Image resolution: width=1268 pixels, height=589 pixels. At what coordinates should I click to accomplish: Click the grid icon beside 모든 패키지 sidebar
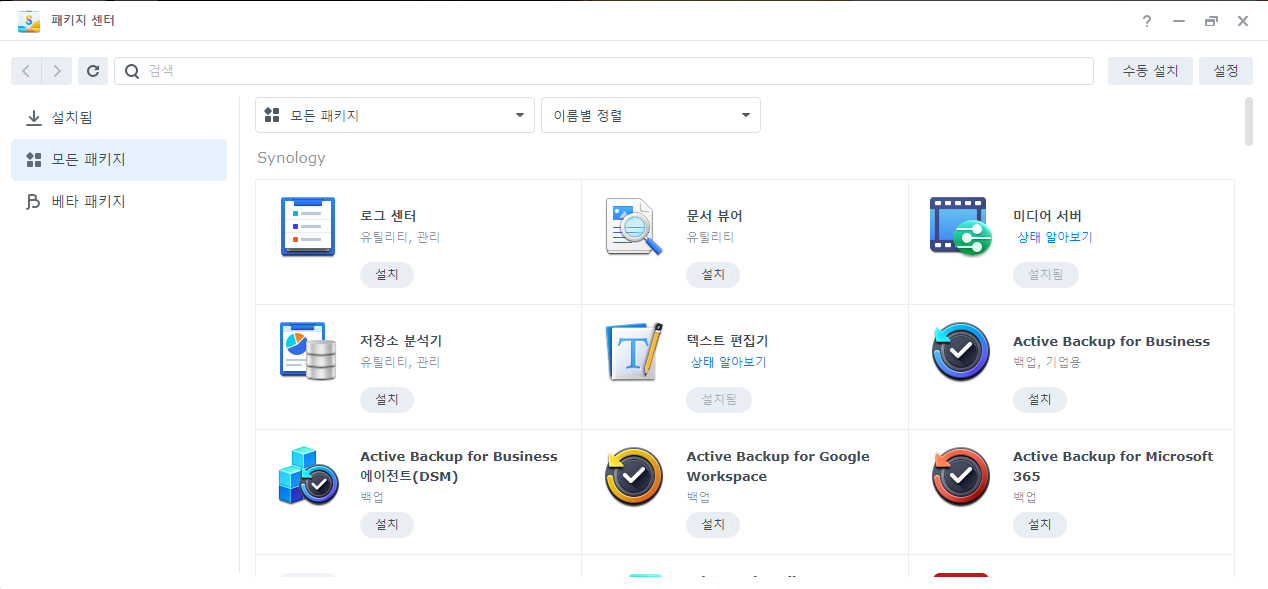[x=34, y=160]
